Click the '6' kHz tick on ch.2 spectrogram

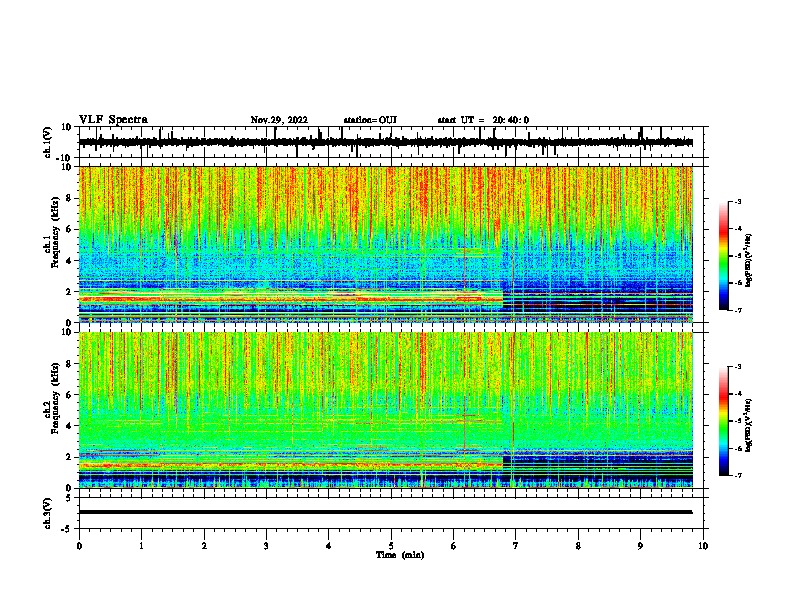[69, 395]
